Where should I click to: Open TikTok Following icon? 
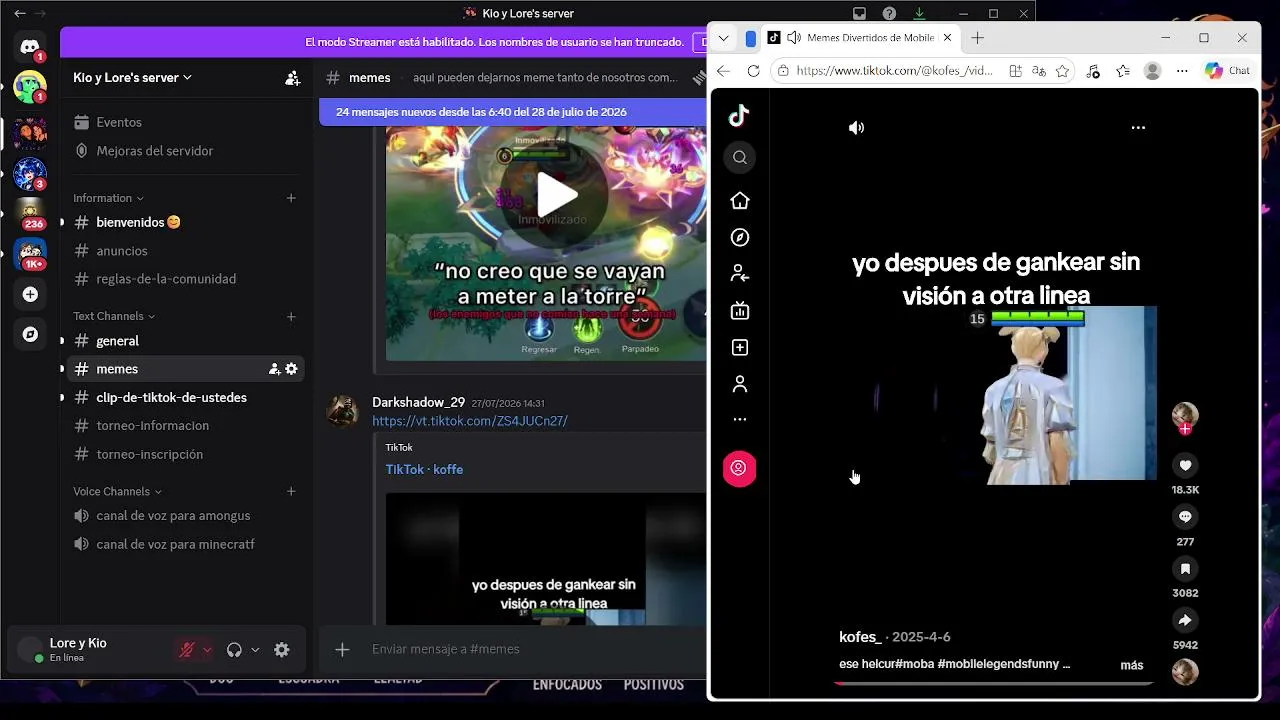(740, 273)
